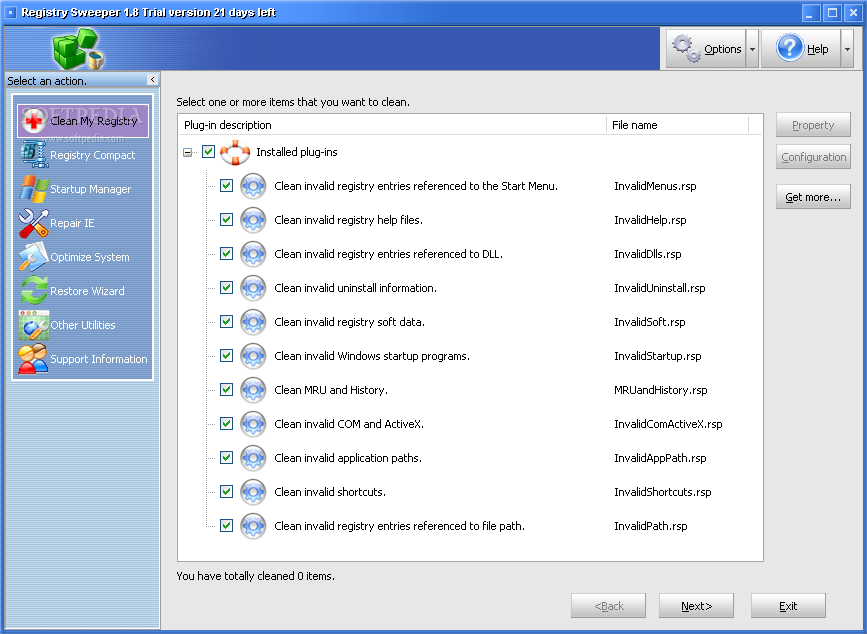This screenshot has width=867, height=634.
Task: Click the Options gears icon
Action: click(686, 48)
